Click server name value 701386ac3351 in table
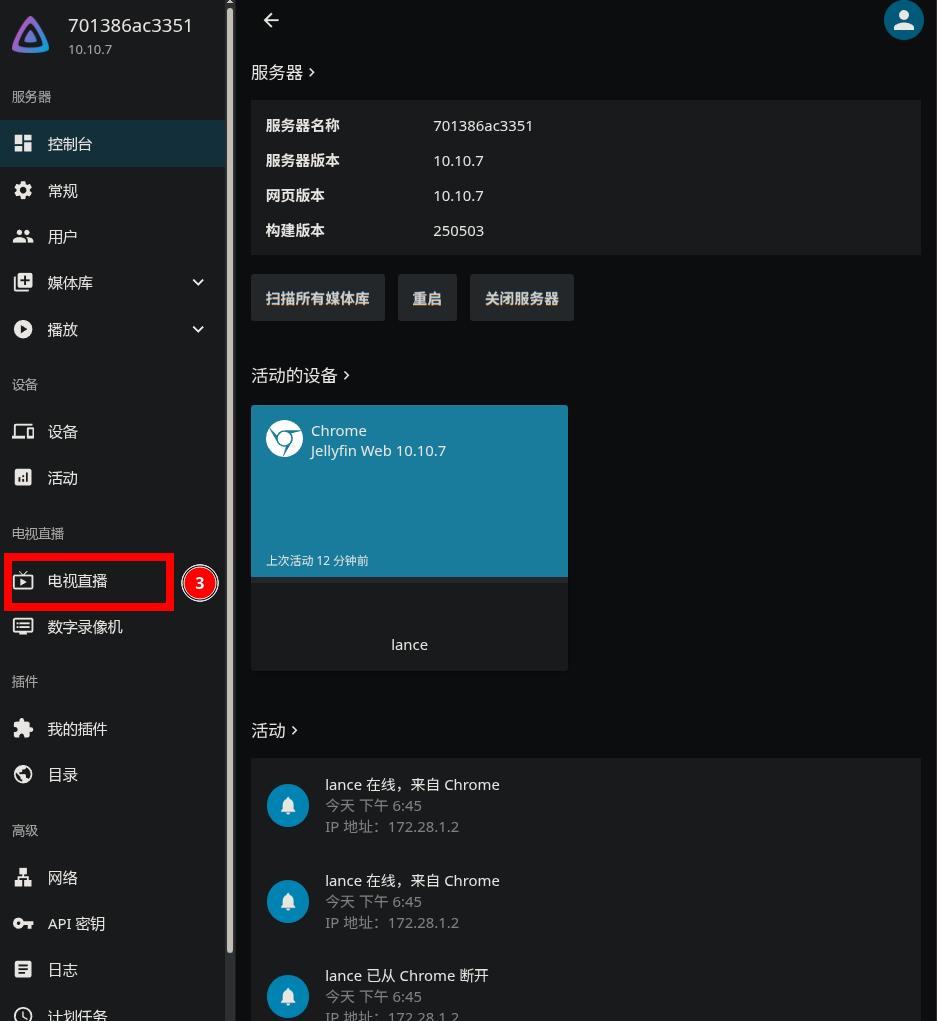 click(x=482, y=126)
